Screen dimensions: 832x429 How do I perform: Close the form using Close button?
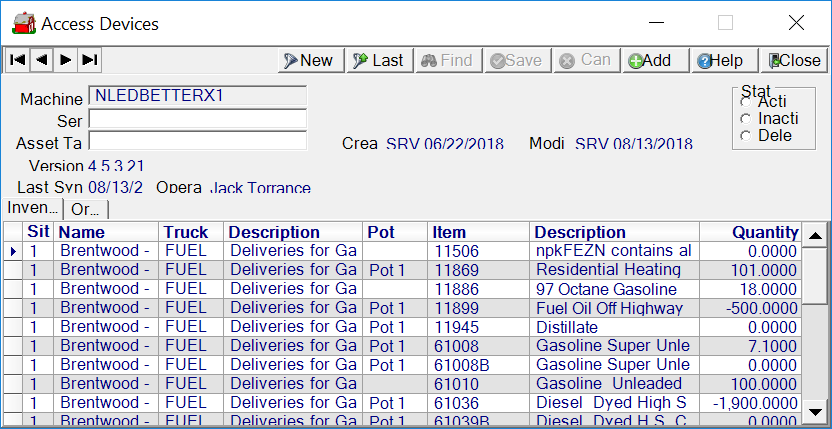click(794, 60)
